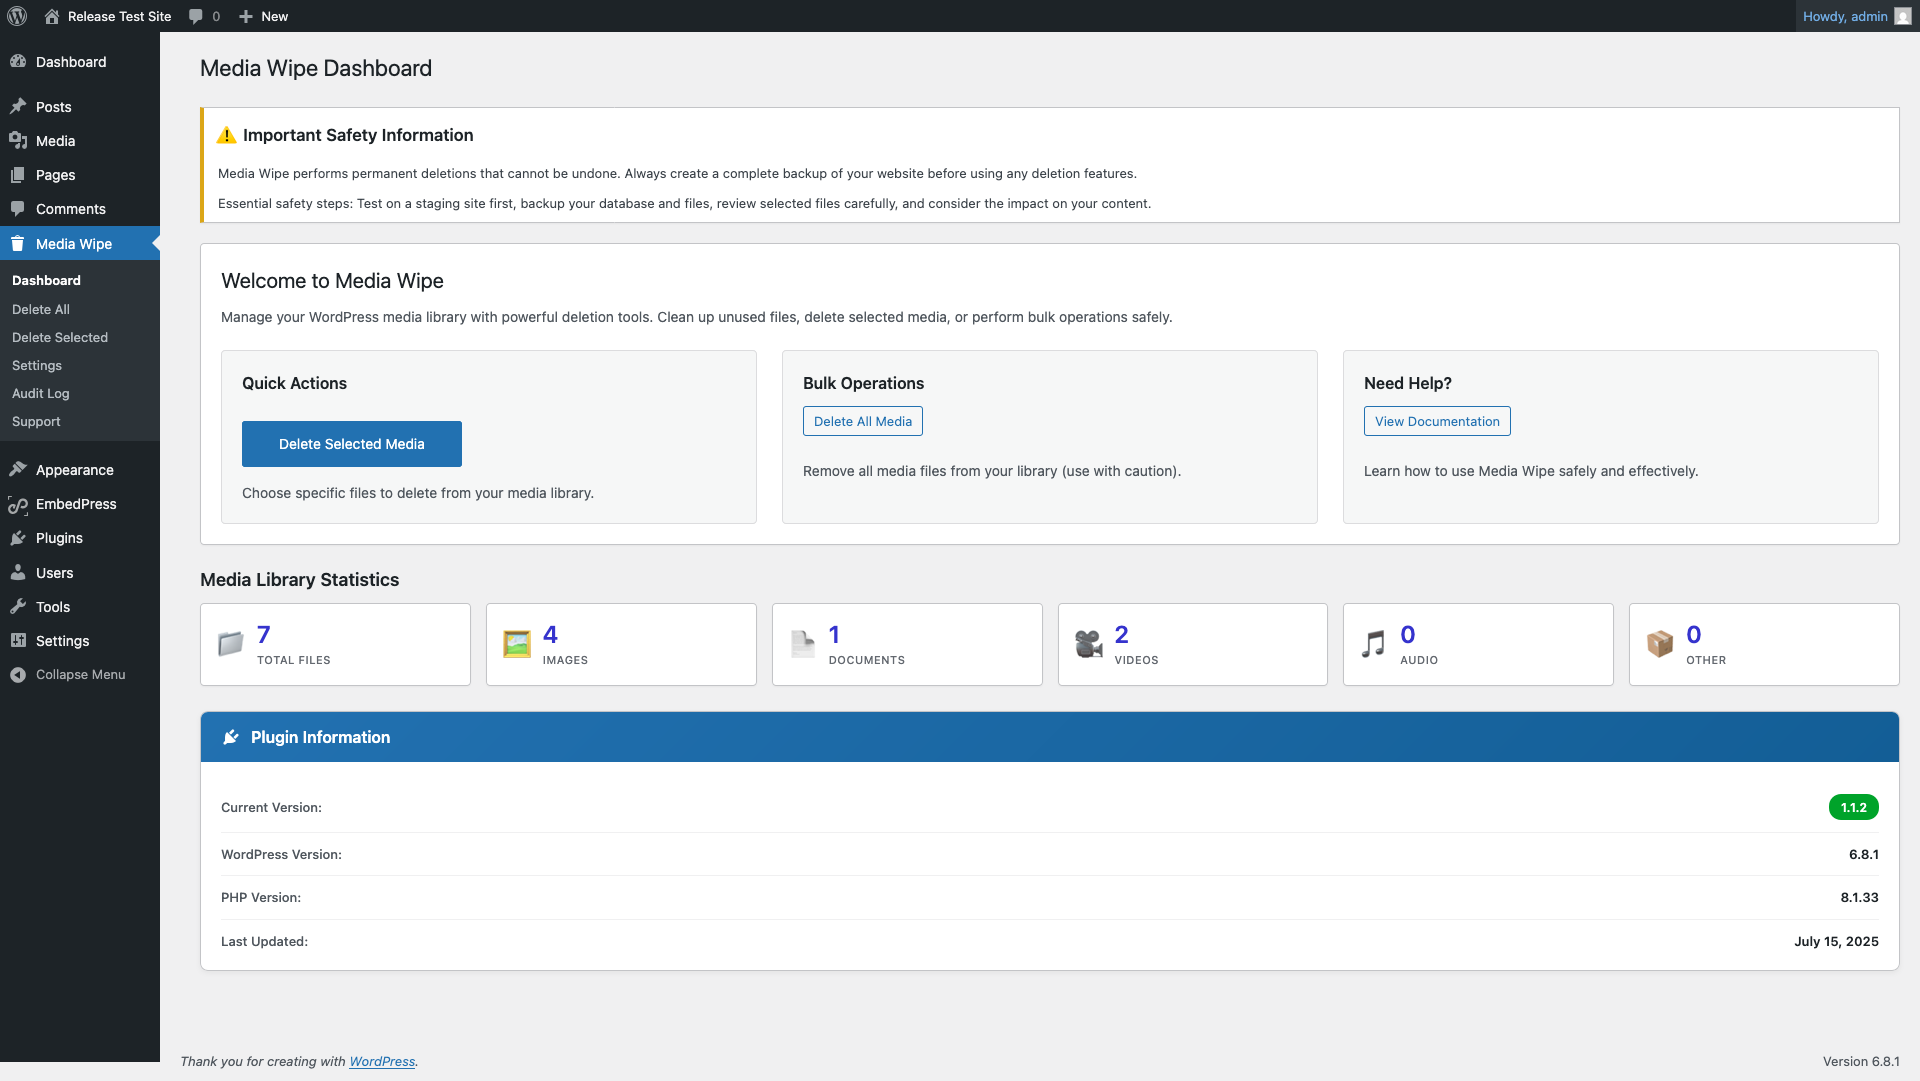Open the Support submenu item

pyautogui.click(x=36, y=422)
